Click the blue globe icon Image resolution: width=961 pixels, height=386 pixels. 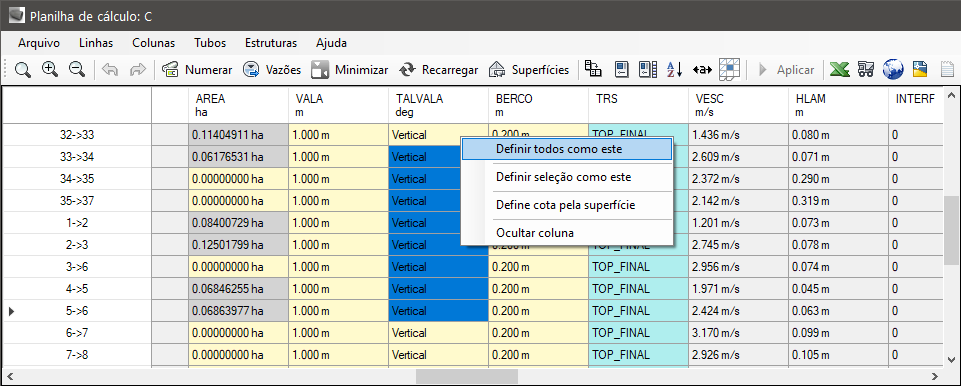pos(893,70)
